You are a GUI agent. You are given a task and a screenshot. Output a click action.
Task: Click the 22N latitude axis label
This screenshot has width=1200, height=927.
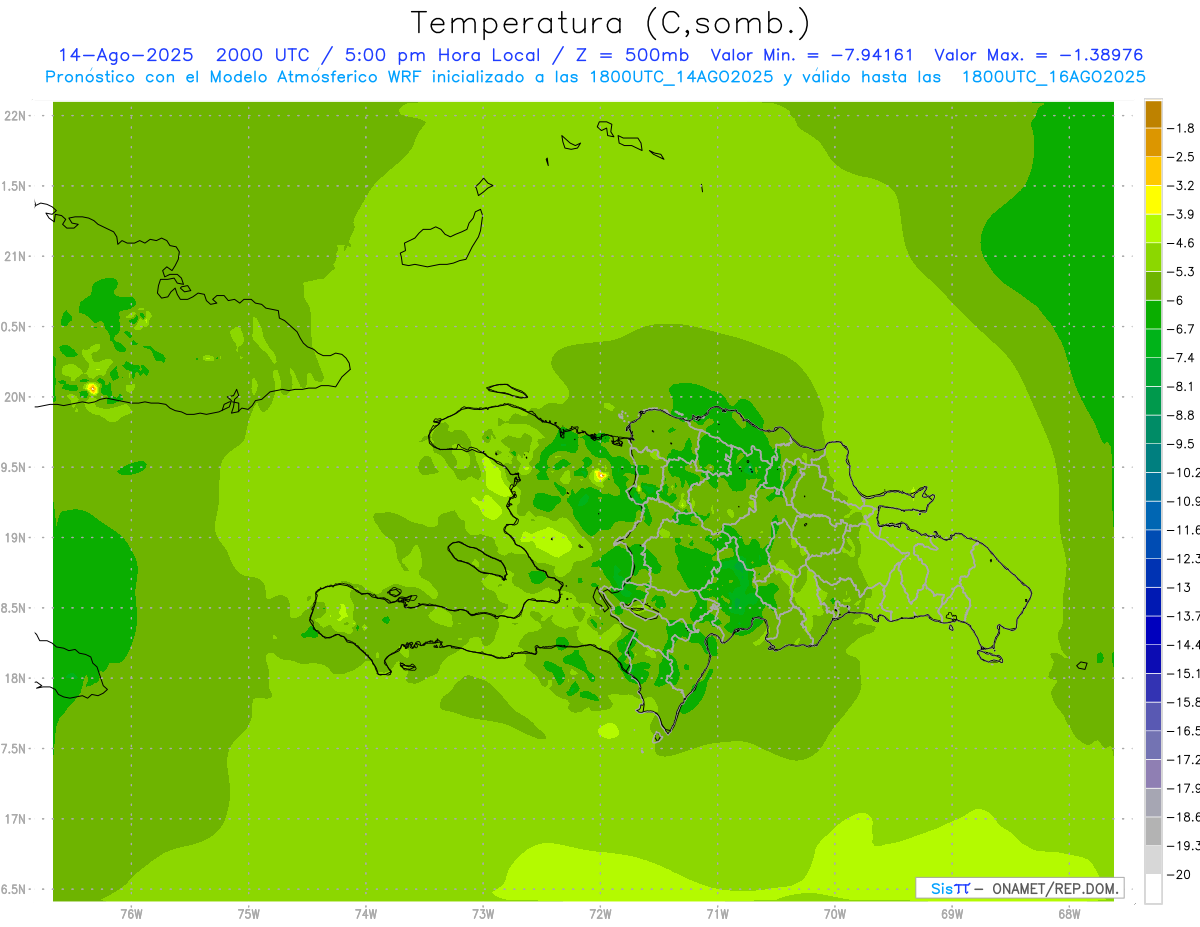tap(16, 116)
